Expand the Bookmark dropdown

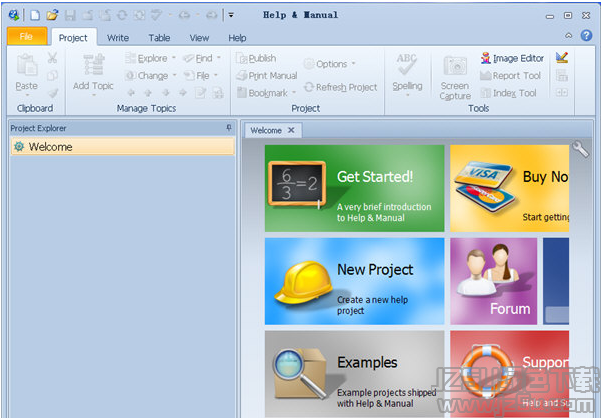point(294,92)
